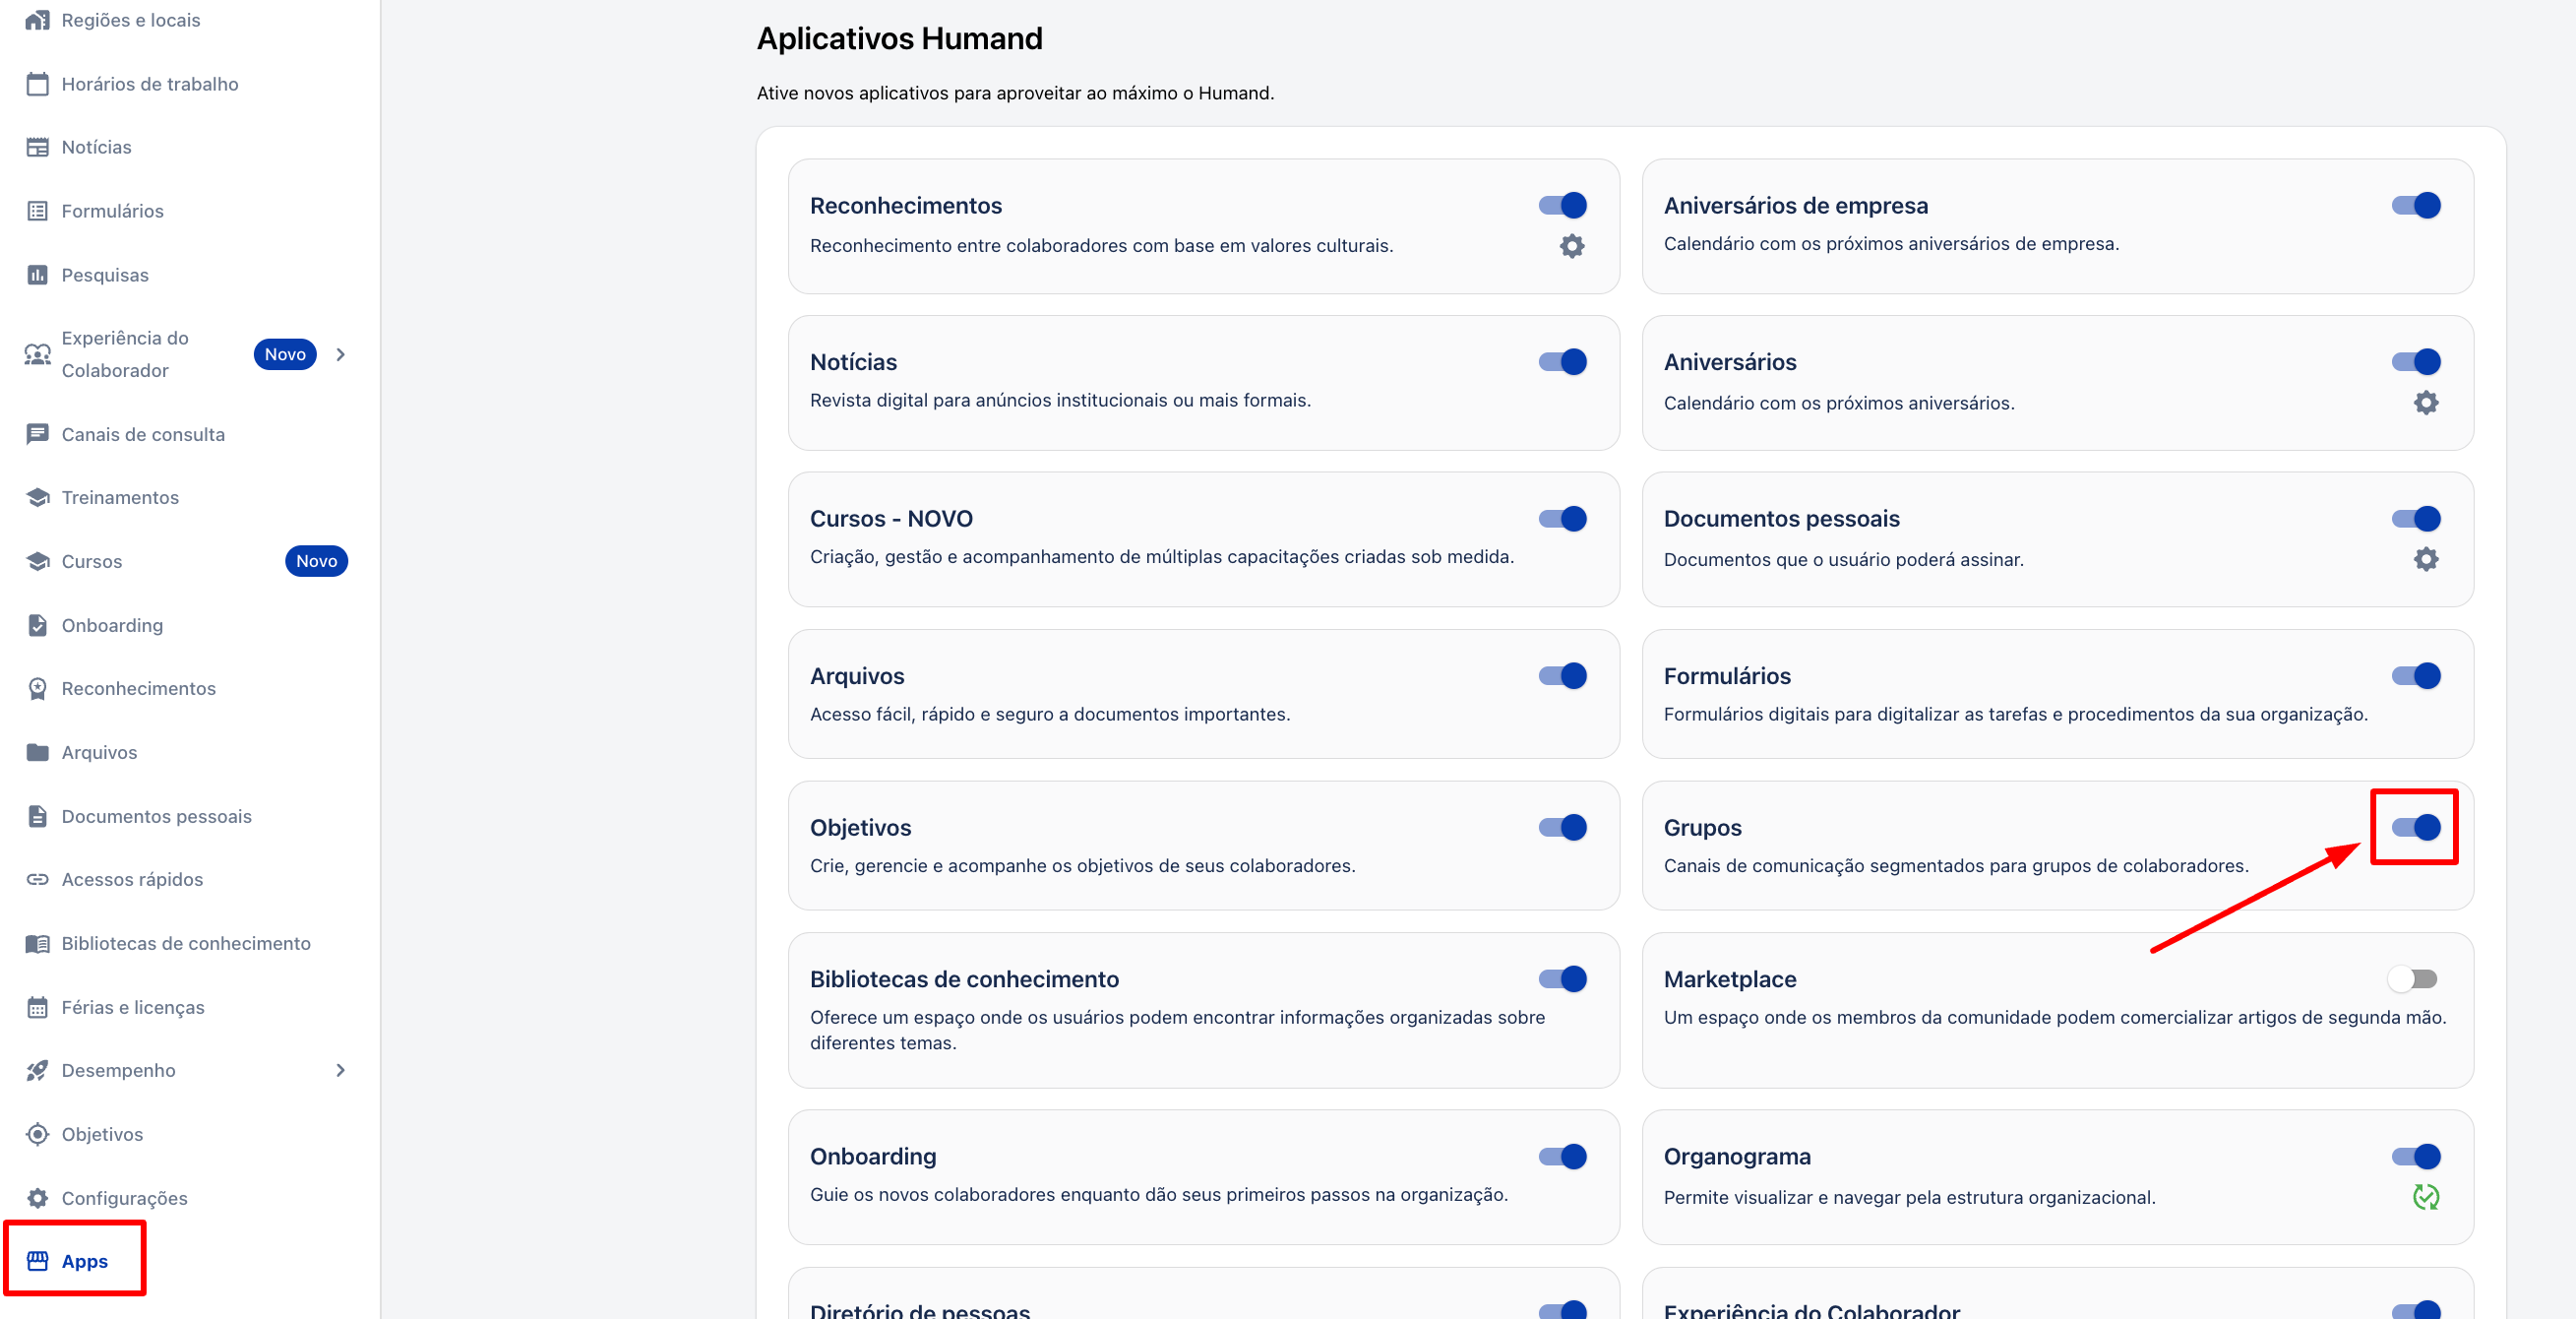This screenshot has width=2576, height=1319.
Task: Click the Bibliotecas de conhecimento sidebar label
Action: 186,943
